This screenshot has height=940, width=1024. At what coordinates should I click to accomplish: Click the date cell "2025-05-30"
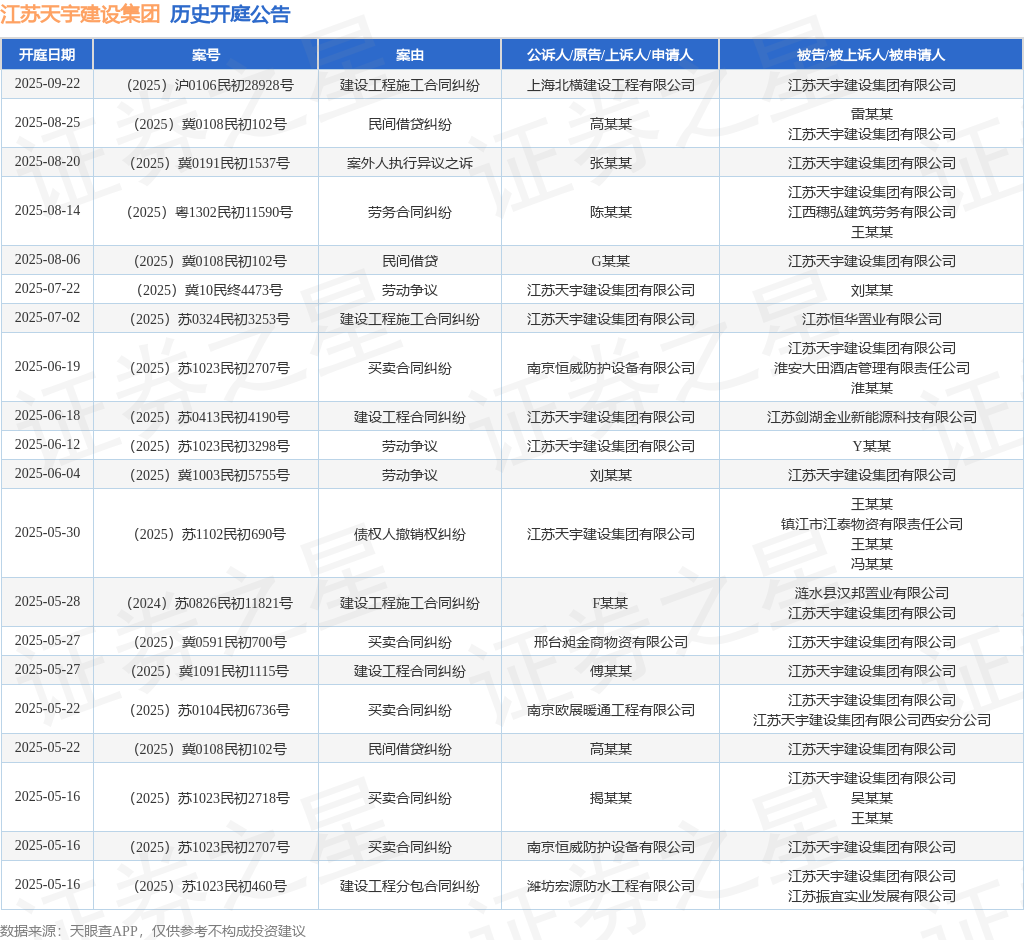tap(47, 532)
